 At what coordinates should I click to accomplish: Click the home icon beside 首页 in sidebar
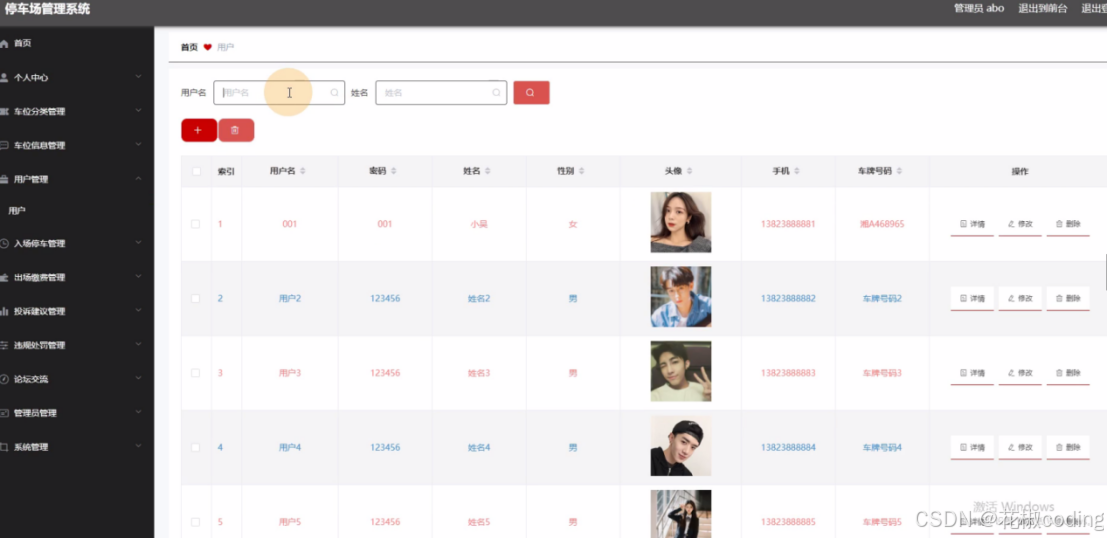pyautogui.click(x=4, y=44)
